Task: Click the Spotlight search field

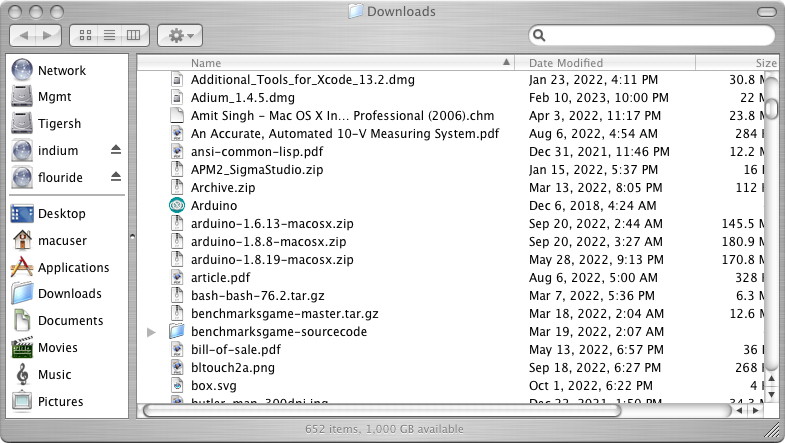Action: click(652, 35)
